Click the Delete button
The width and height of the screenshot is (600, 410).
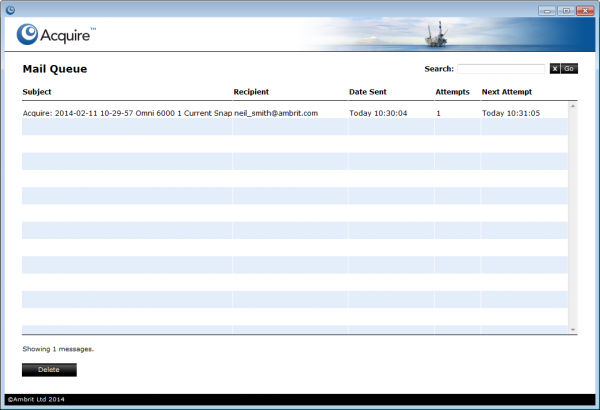coord(49,370)
